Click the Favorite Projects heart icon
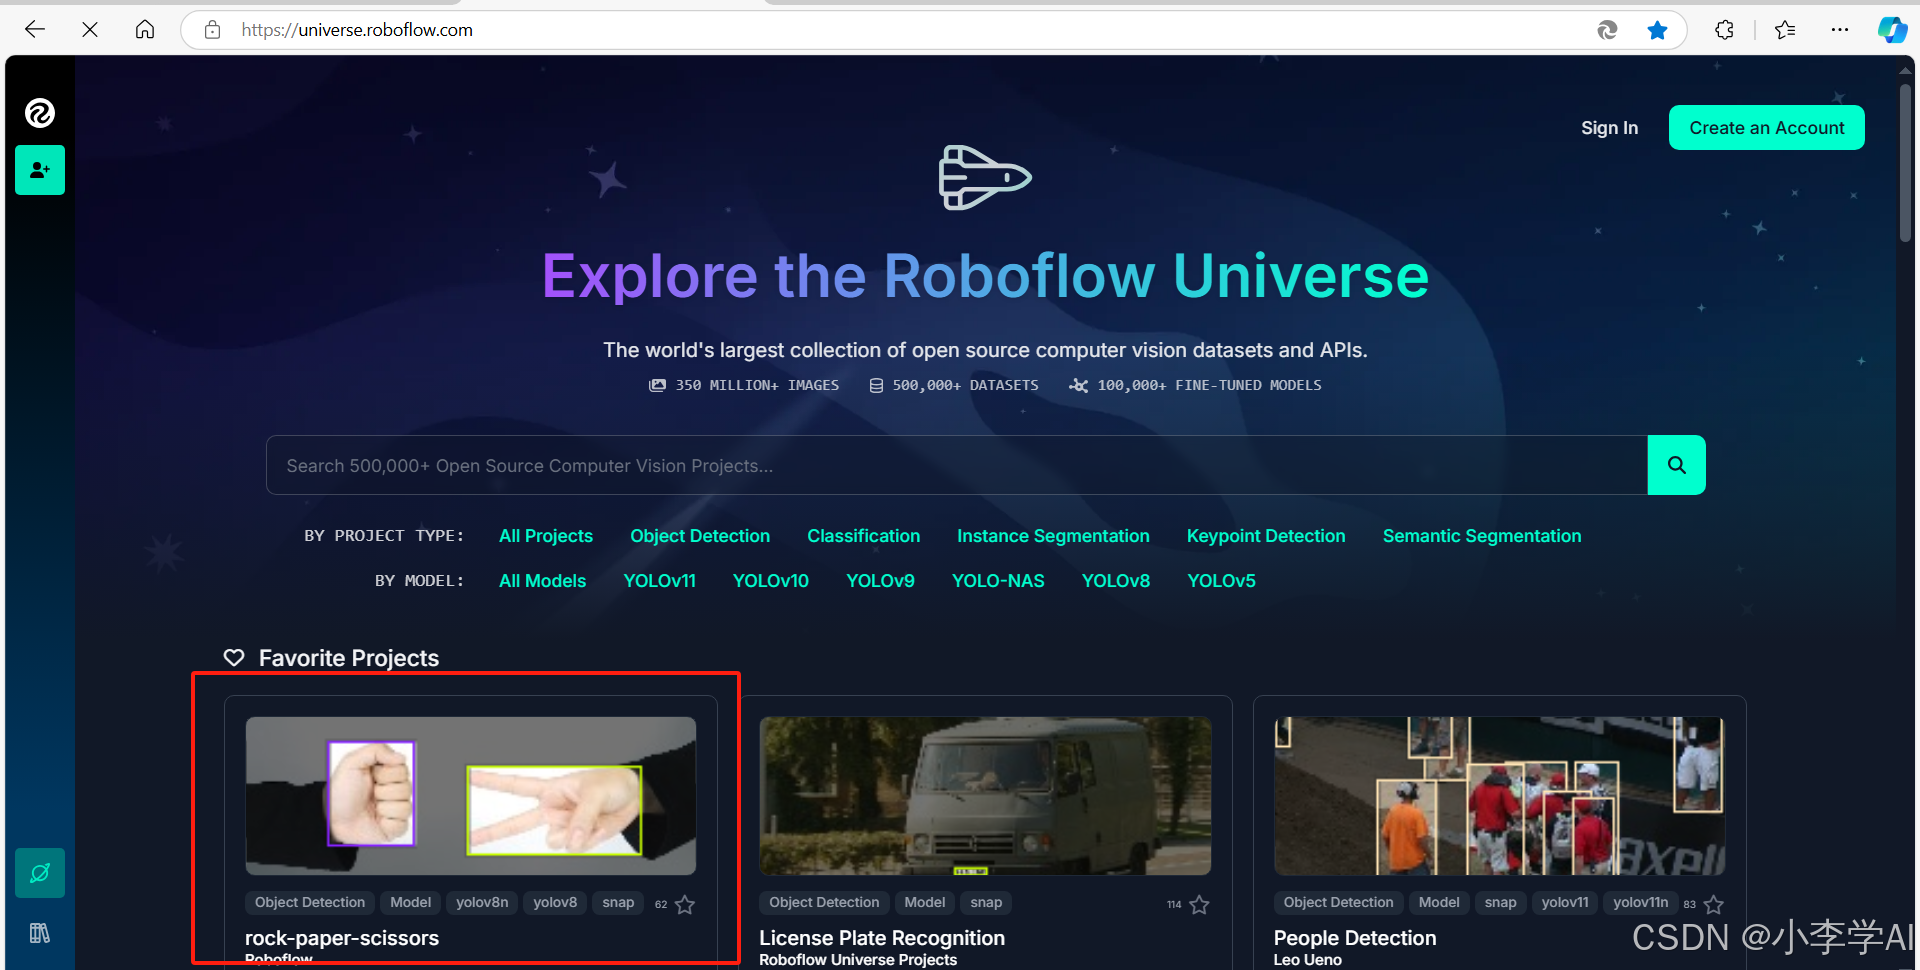The width and height of the screenshot is (1920, 970). pos(234,657)
